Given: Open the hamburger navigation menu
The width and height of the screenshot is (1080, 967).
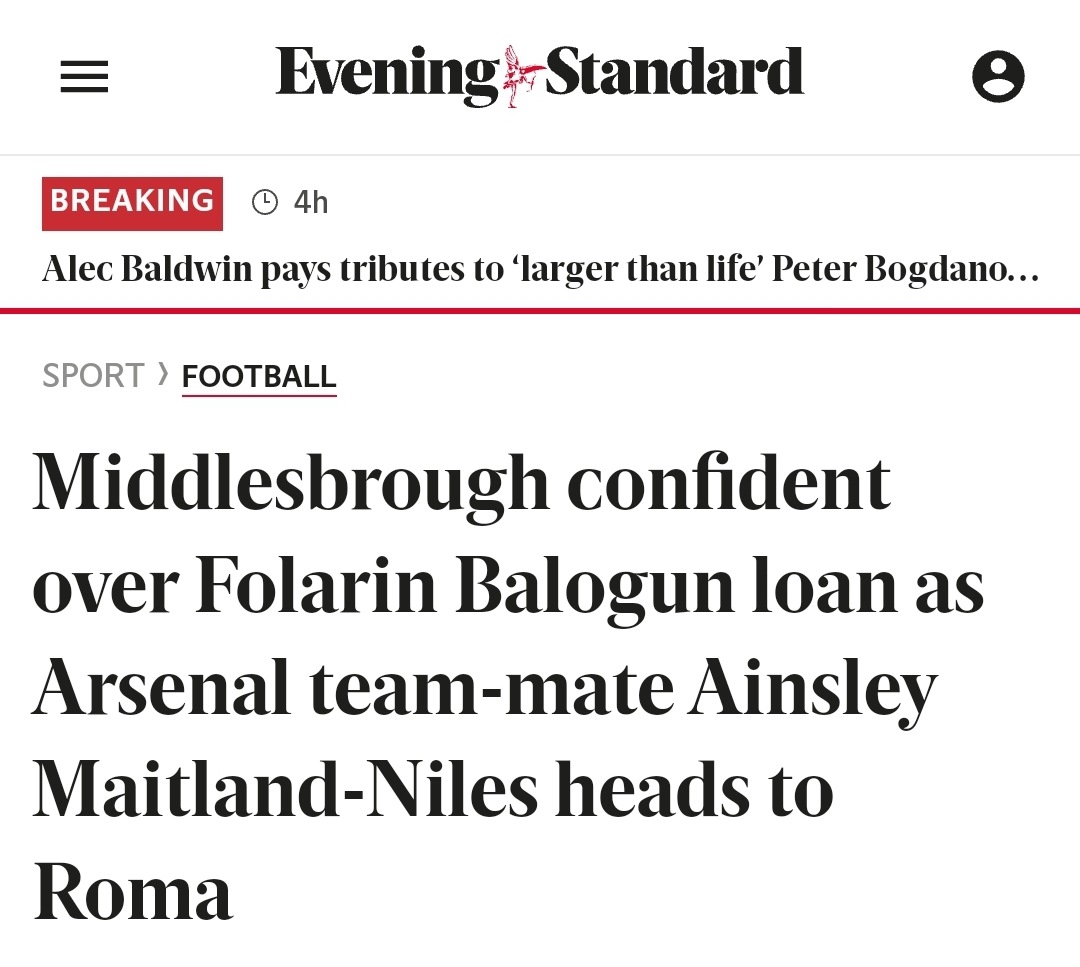Looking at the screenshot, I should 84,76.
